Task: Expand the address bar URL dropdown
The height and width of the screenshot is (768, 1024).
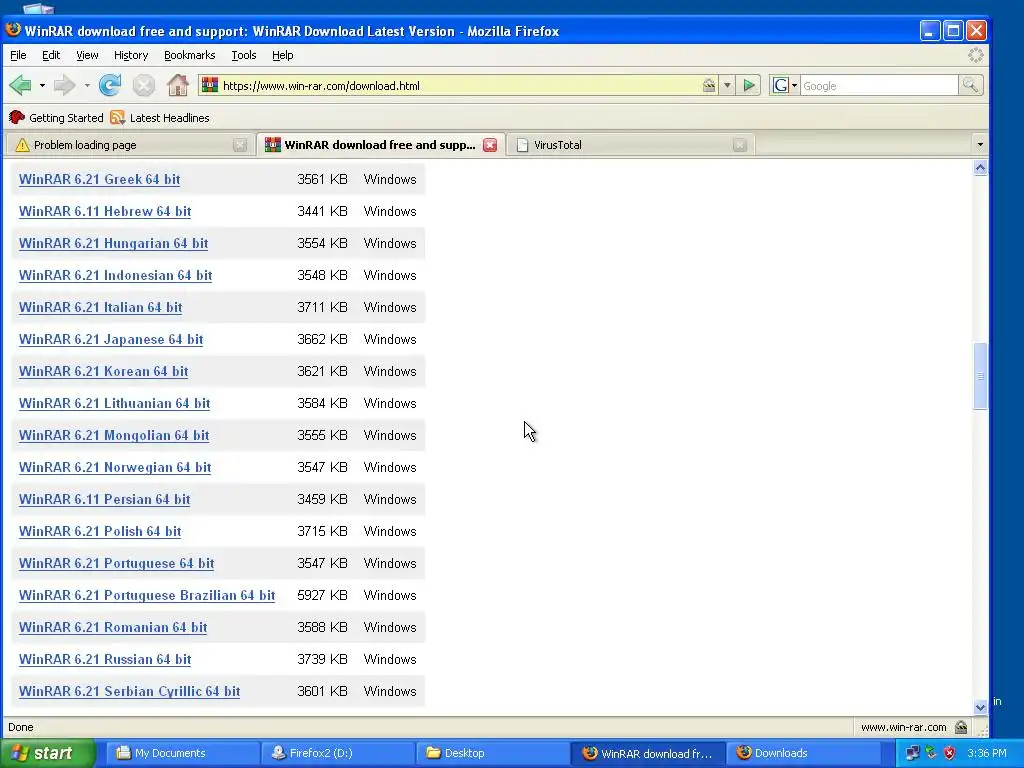Action: coord(727,85)
